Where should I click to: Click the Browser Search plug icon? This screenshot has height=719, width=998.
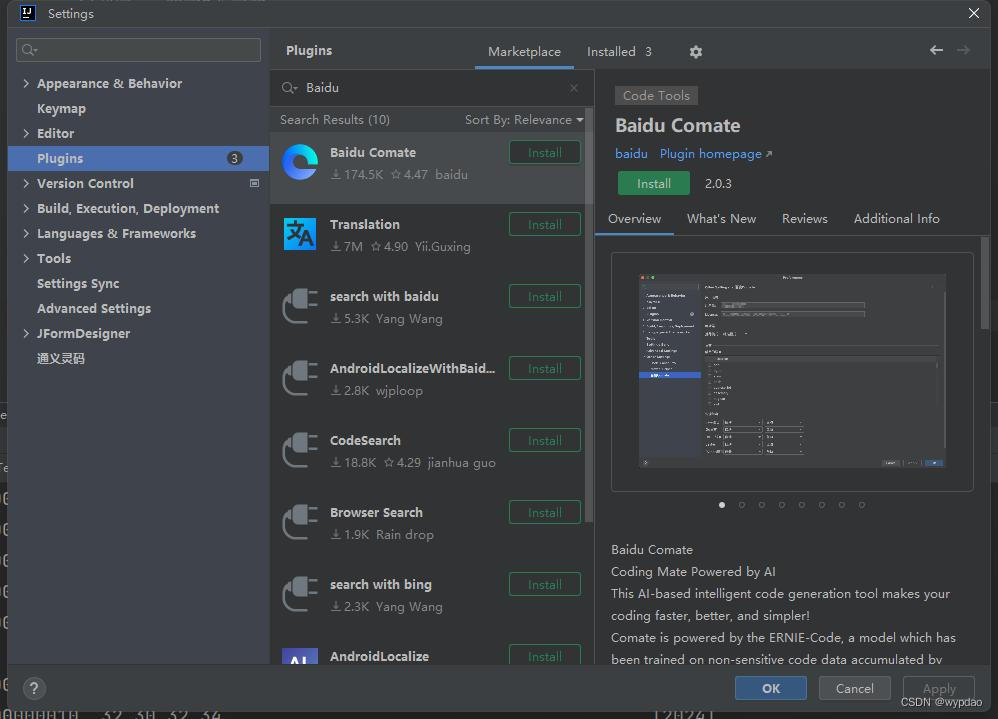(x=300, y=522)
